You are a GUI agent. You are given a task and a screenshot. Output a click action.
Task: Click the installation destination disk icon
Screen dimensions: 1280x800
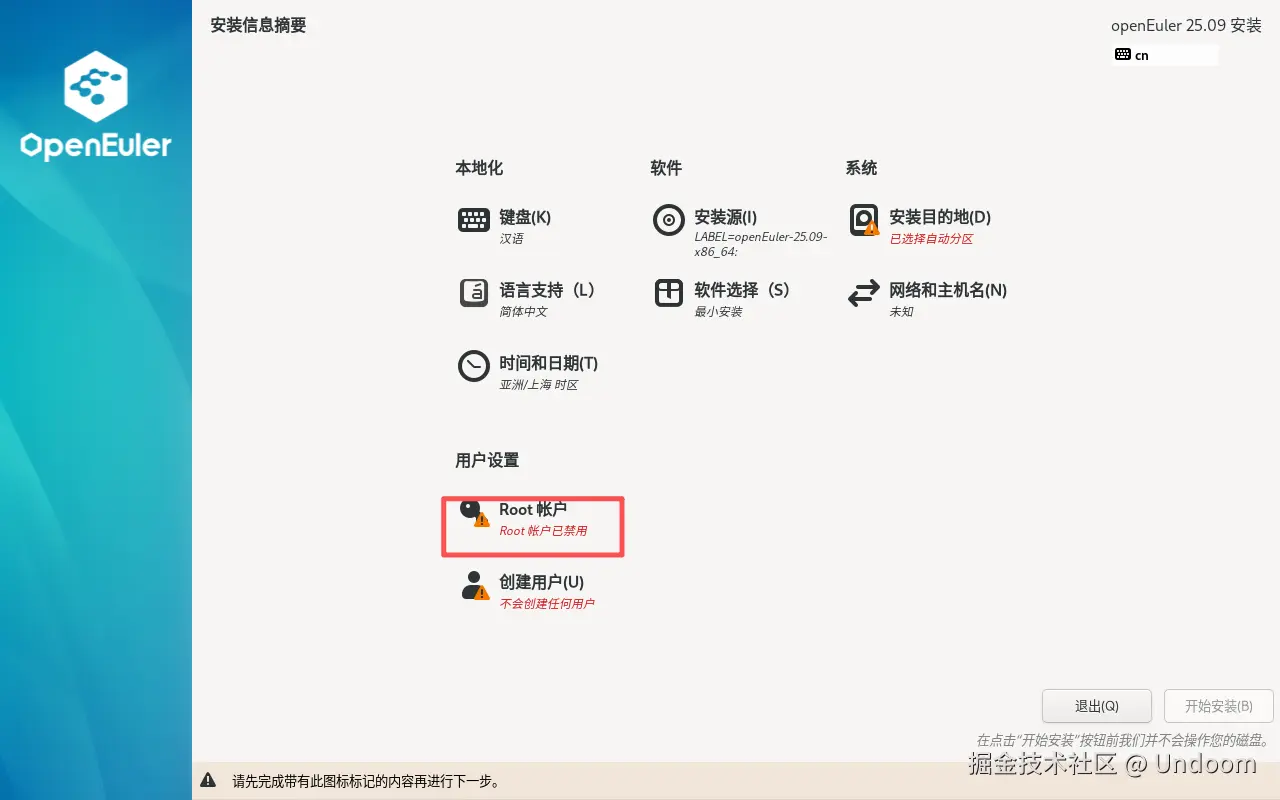pos(864,220)
